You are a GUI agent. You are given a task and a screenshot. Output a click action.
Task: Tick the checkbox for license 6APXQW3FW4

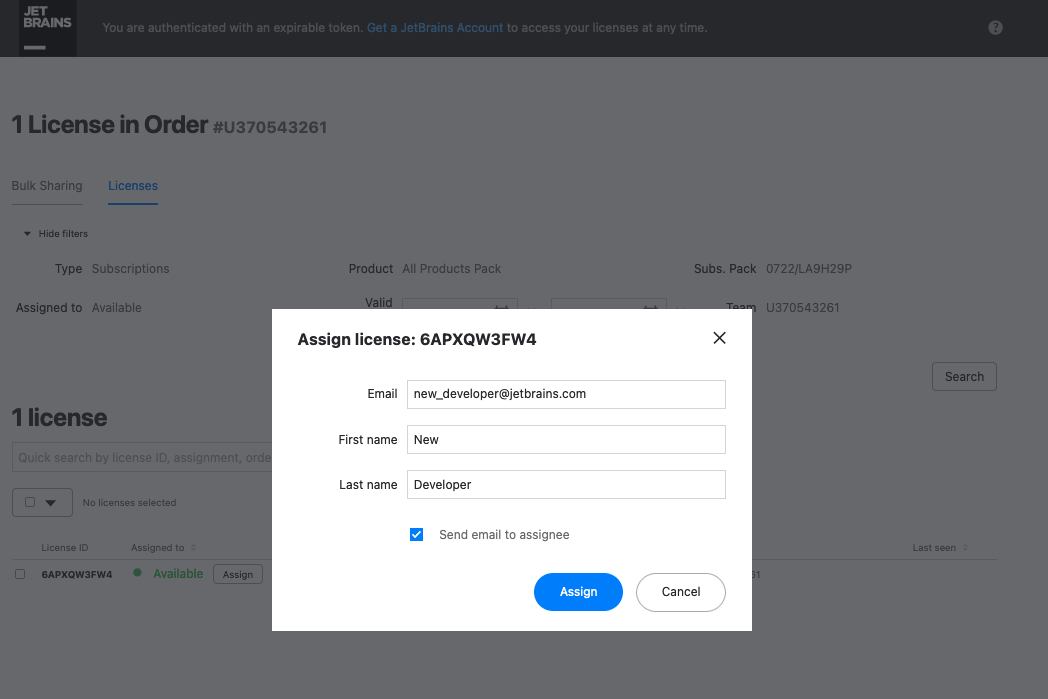20,574
